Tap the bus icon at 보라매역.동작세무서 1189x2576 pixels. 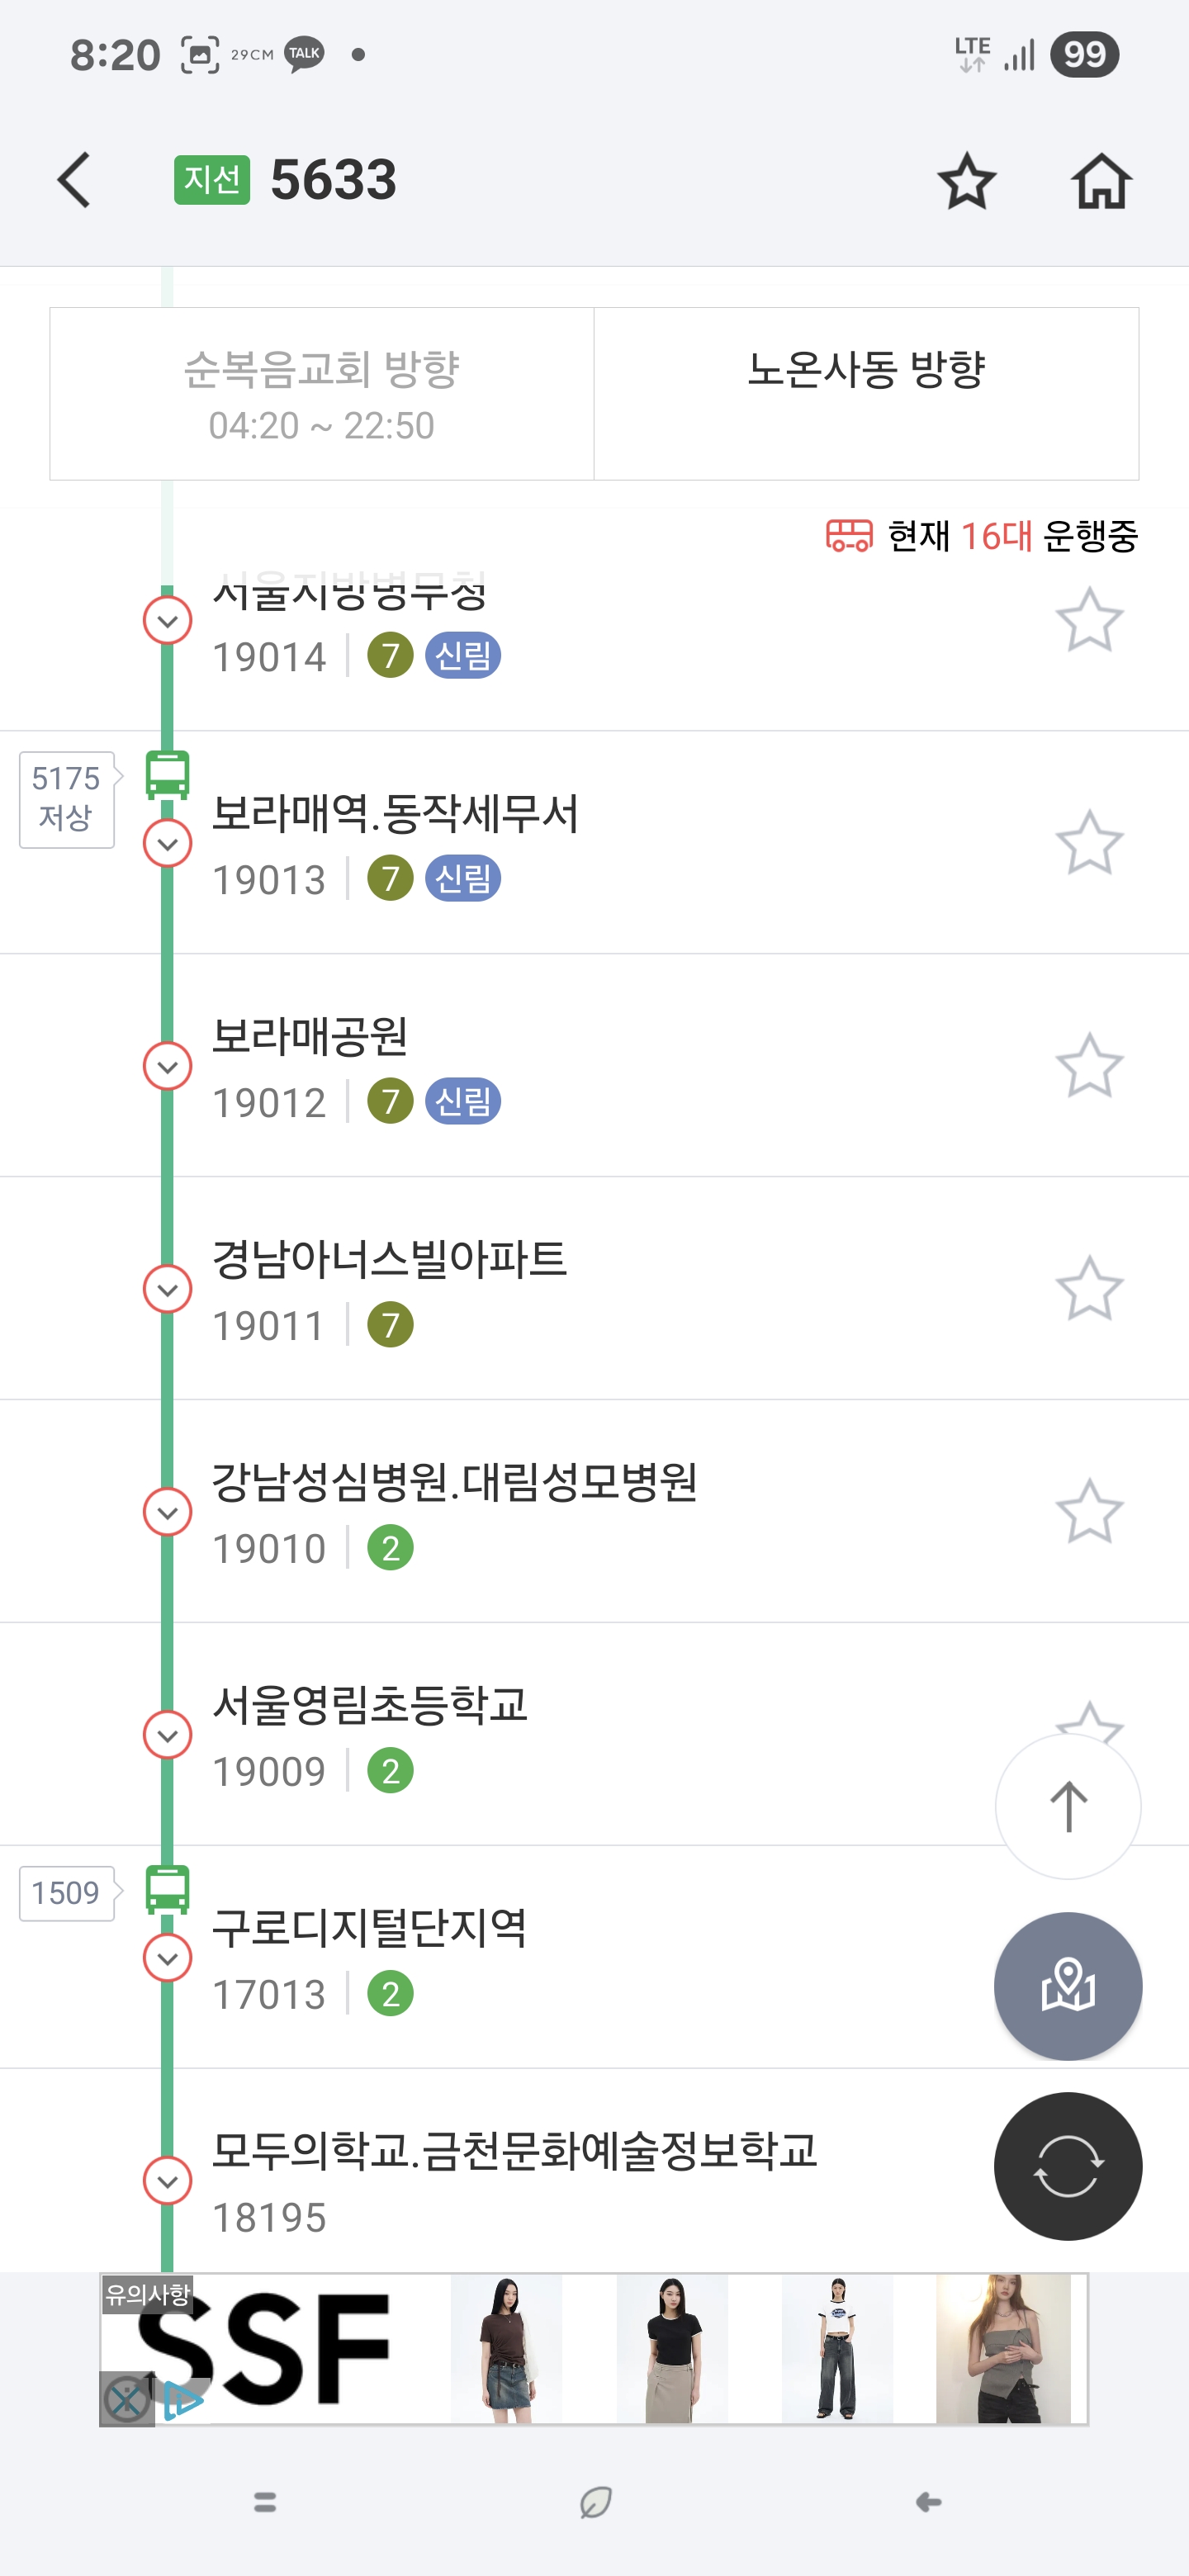[x=167, y=775]
